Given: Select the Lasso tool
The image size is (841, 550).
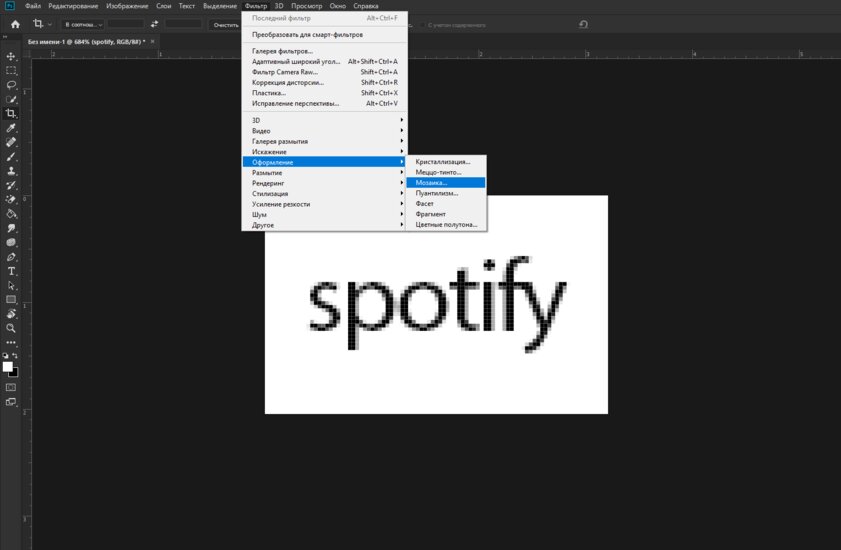Looking at the screenshot, I should (x=11, y=85).
